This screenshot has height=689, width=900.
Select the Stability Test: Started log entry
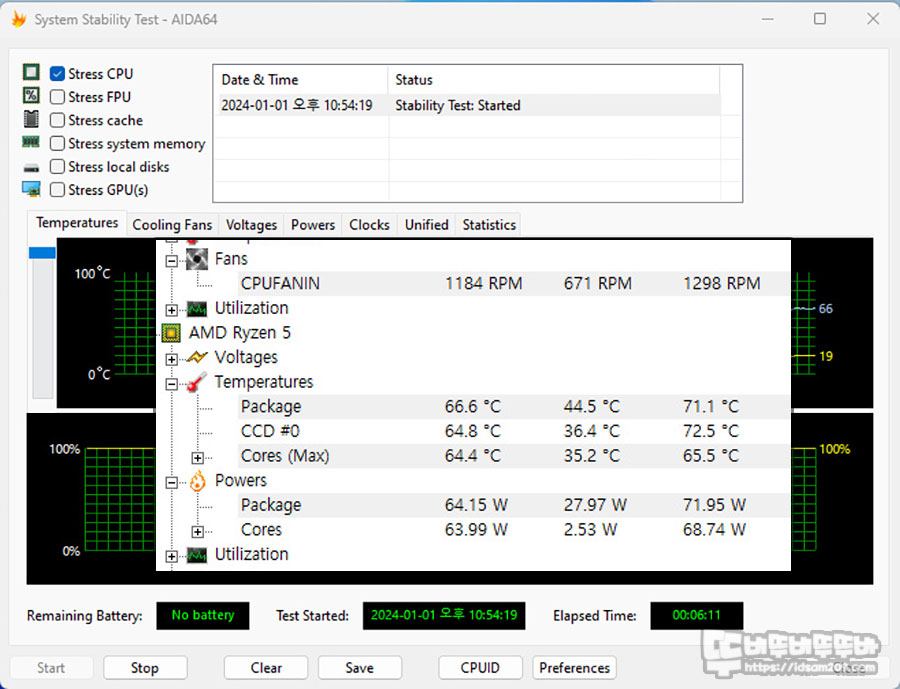(469, 105)
